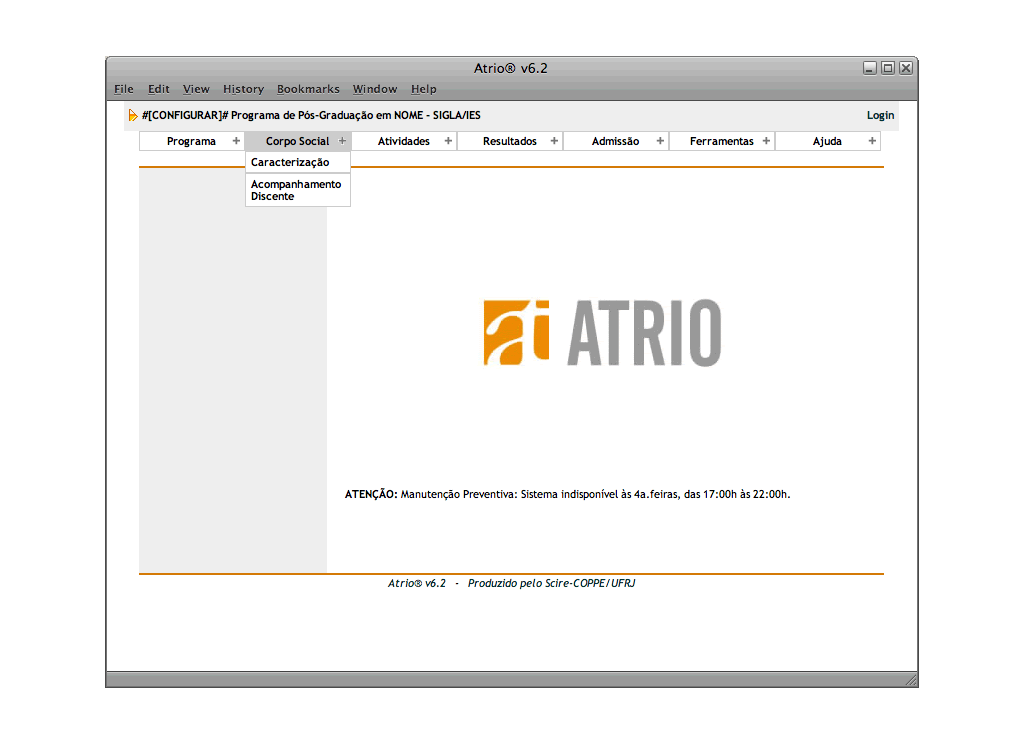Click the plus icon next to Admissão

660,141
